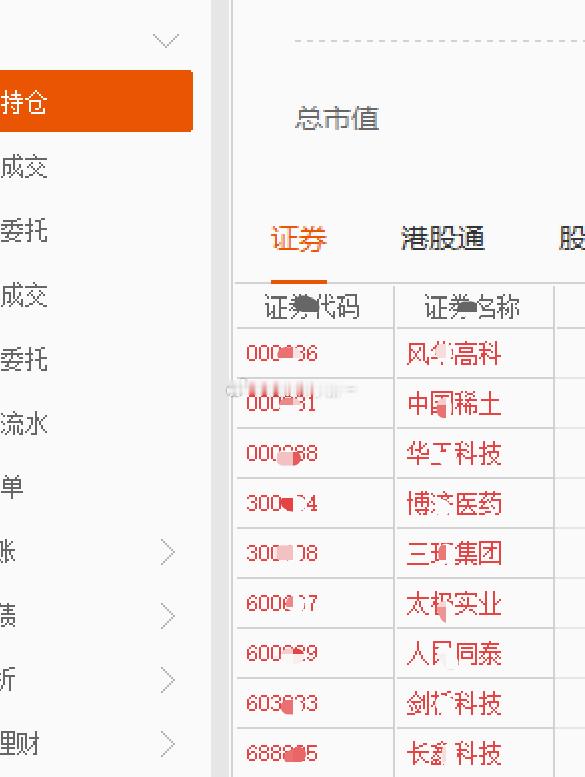Open the 委托 item directly above 流水
Viewport: 585px width, 777px height.
tap(24, 360)
